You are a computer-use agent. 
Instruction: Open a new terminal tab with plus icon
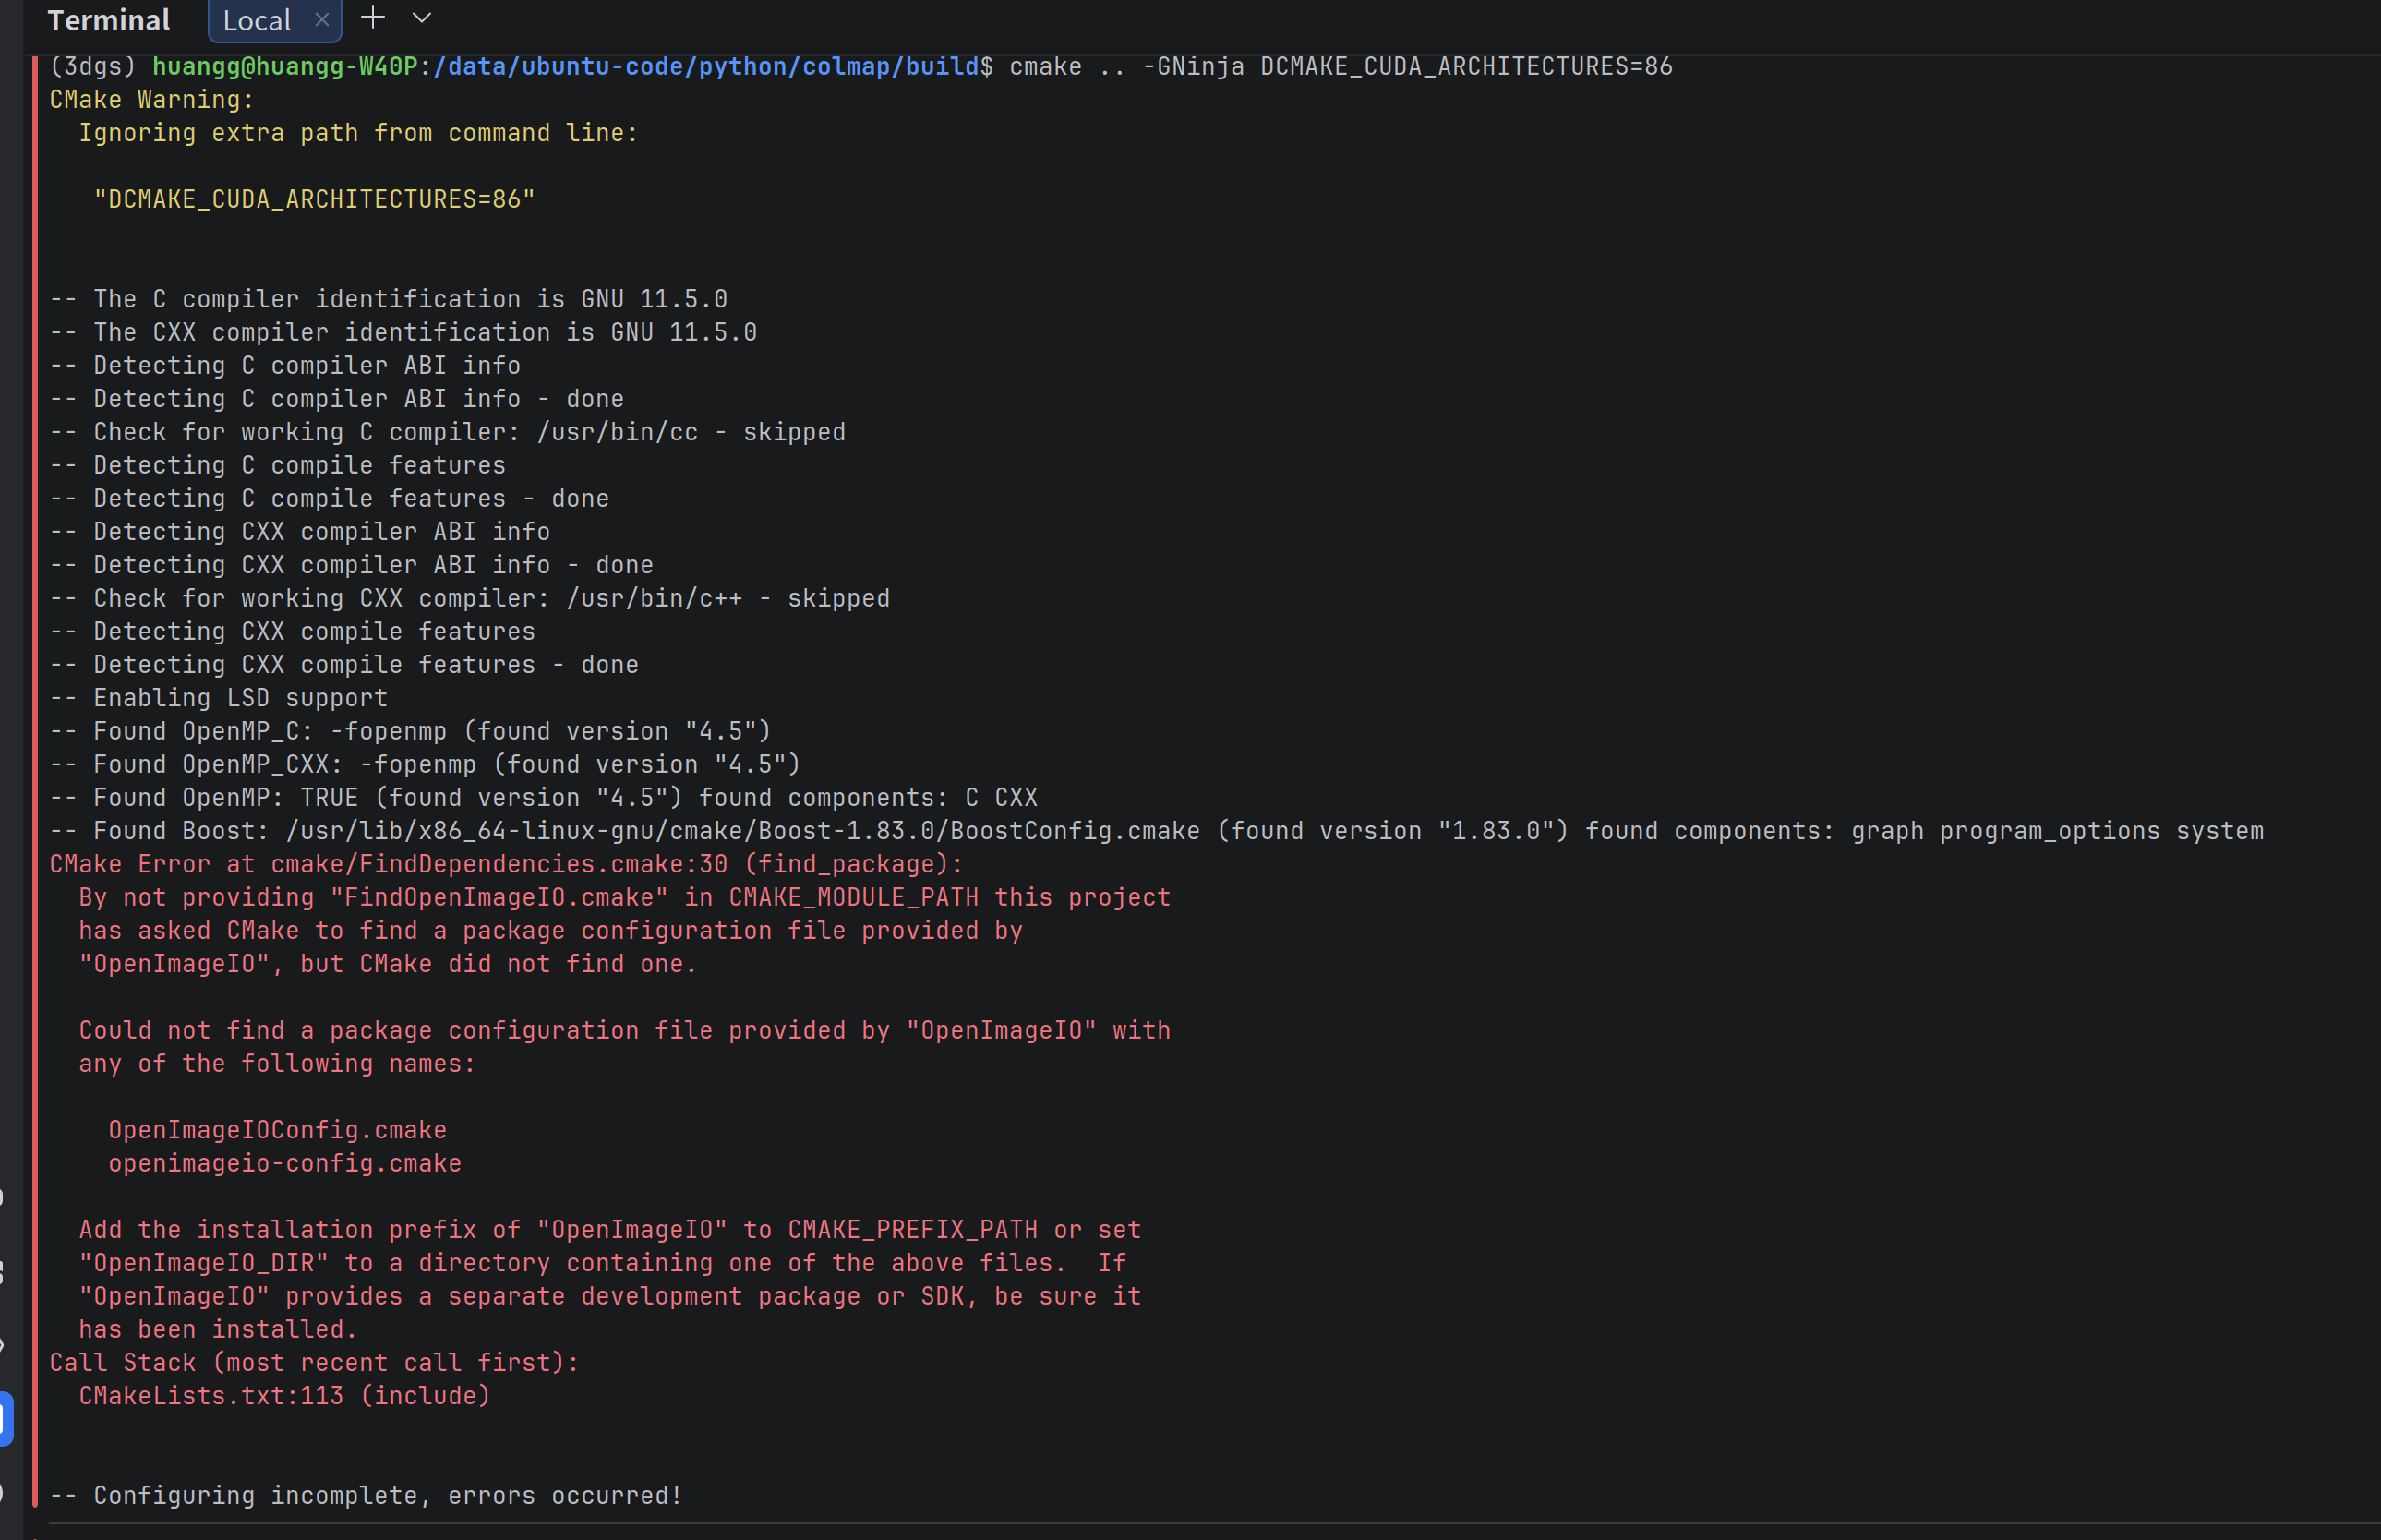(x=372, y=18)
